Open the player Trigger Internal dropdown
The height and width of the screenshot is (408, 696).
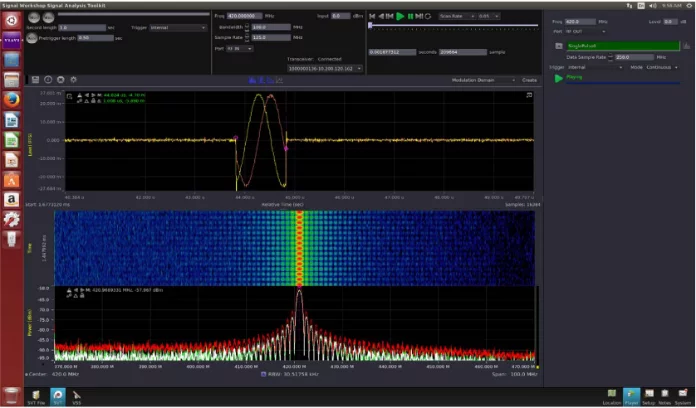(x=595, y=67)
